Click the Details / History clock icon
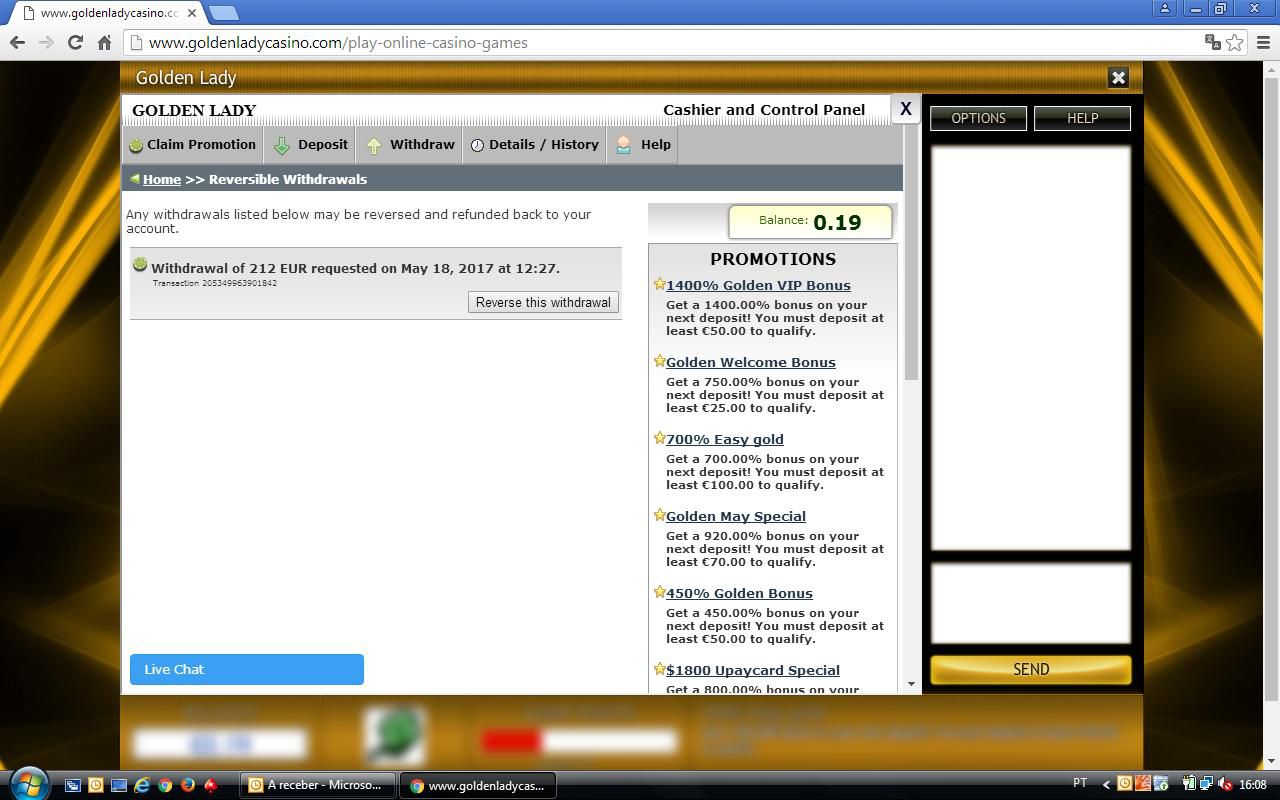The width and height of the screenshot is (1280, 800). click(x=477, y=146)
